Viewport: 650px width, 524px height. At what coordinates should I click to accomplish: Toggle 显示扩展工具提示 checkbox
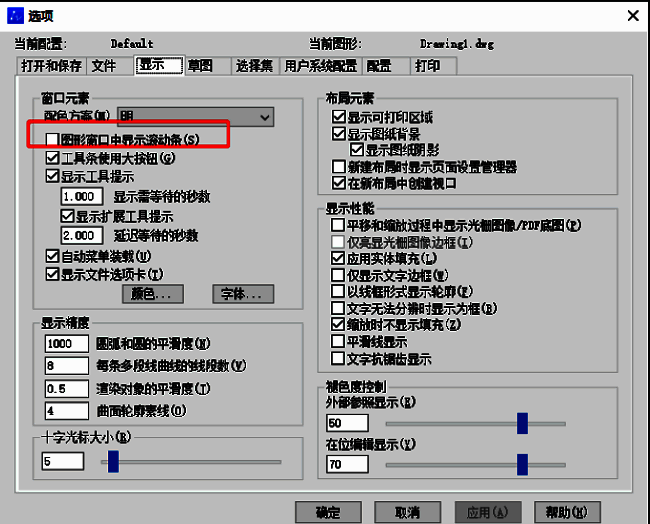(67, 216)
